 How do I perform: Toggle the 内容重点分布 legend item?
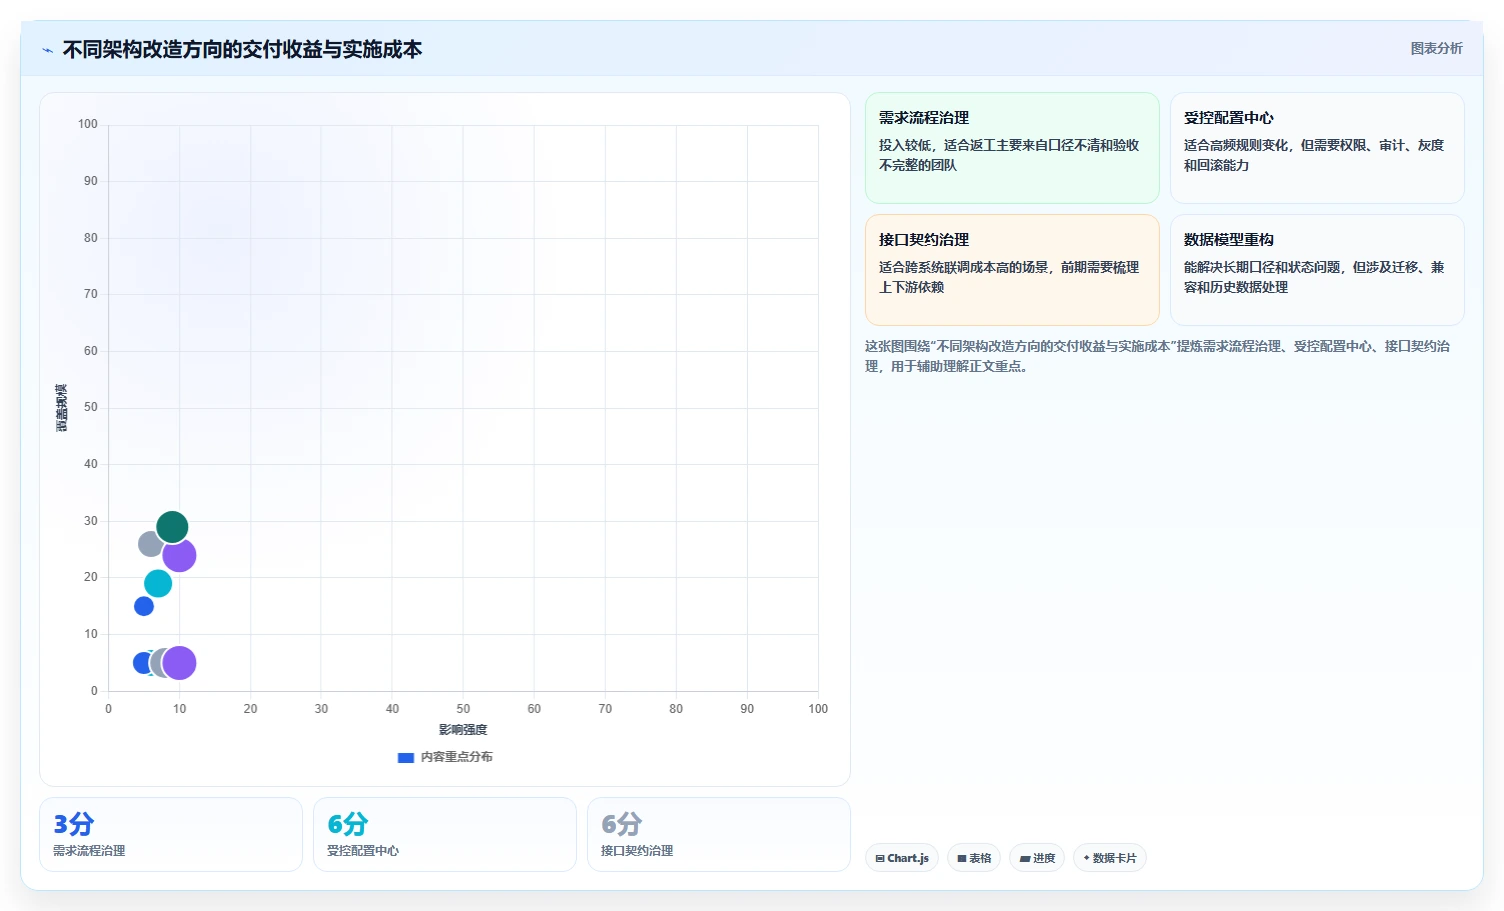(445, 757)
